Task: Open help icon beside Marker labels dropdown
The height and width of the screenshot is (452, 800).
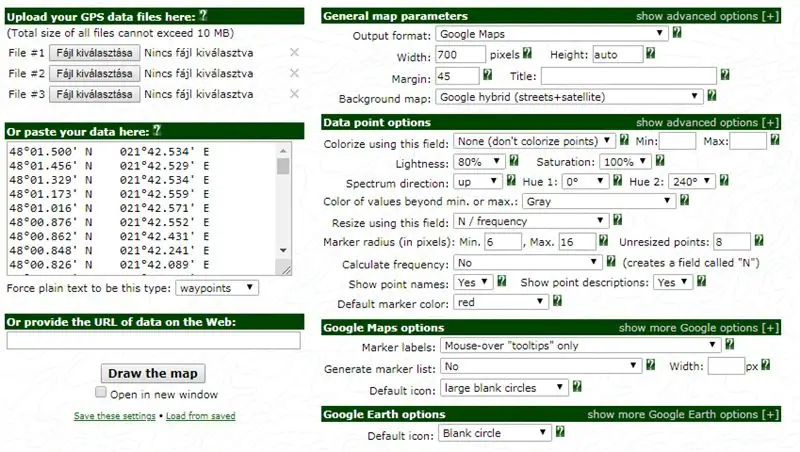Action: (730, 344)
